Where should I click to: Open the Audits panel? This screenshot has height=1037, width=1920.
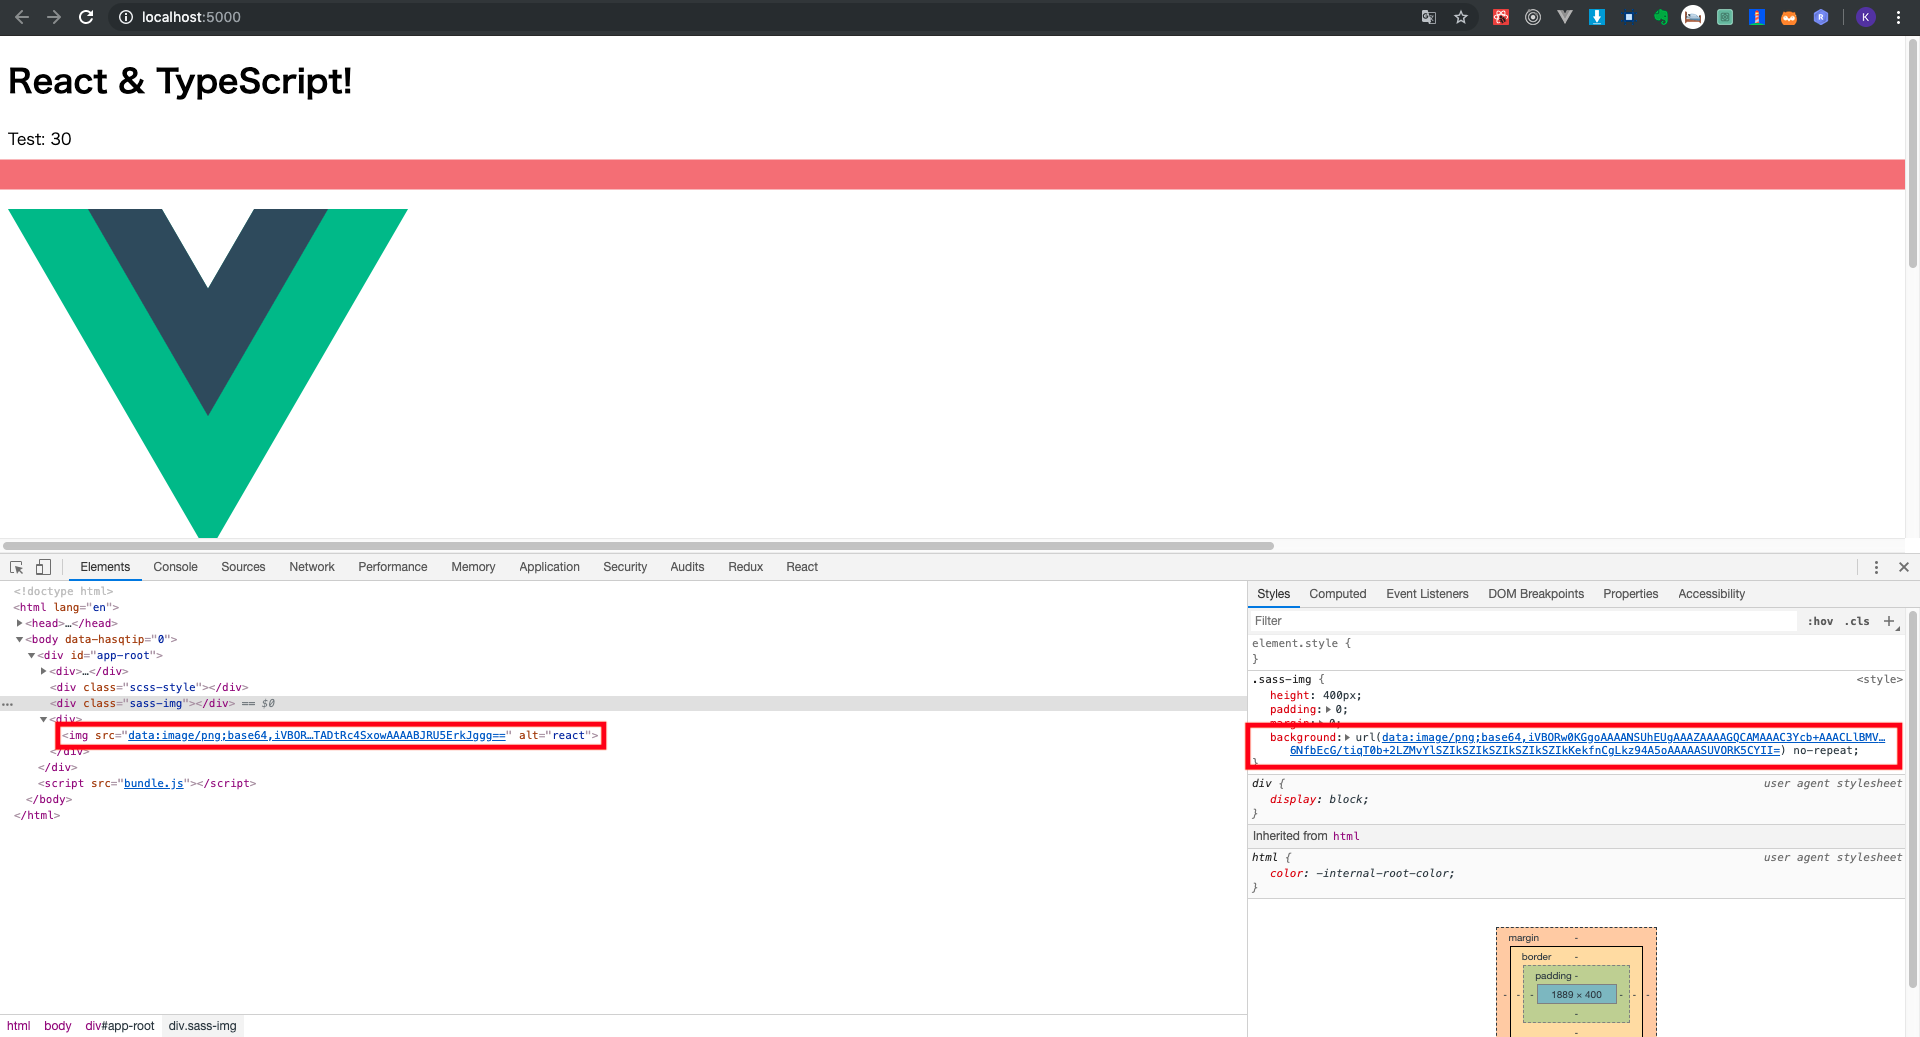(687, 567)
